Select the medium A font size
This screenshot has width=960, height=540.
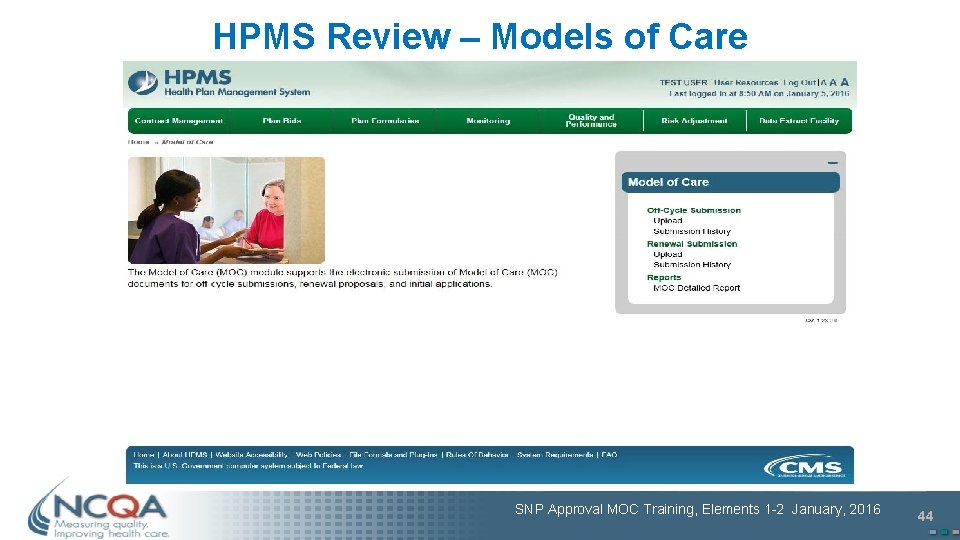point(833,83)
